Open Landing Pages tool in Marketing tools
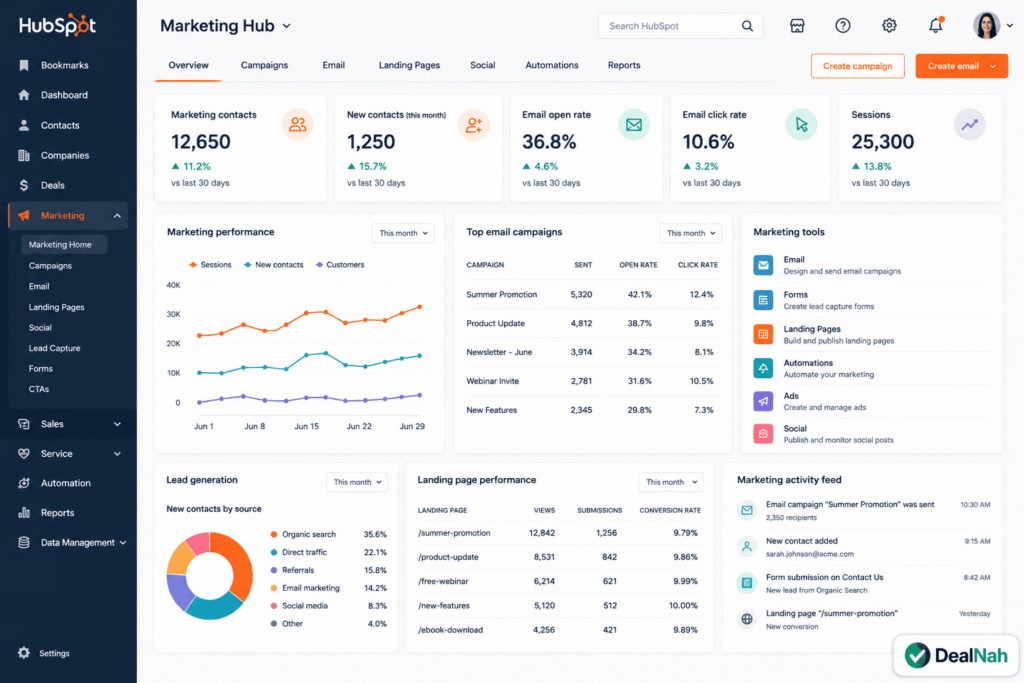 coord(871,334)
